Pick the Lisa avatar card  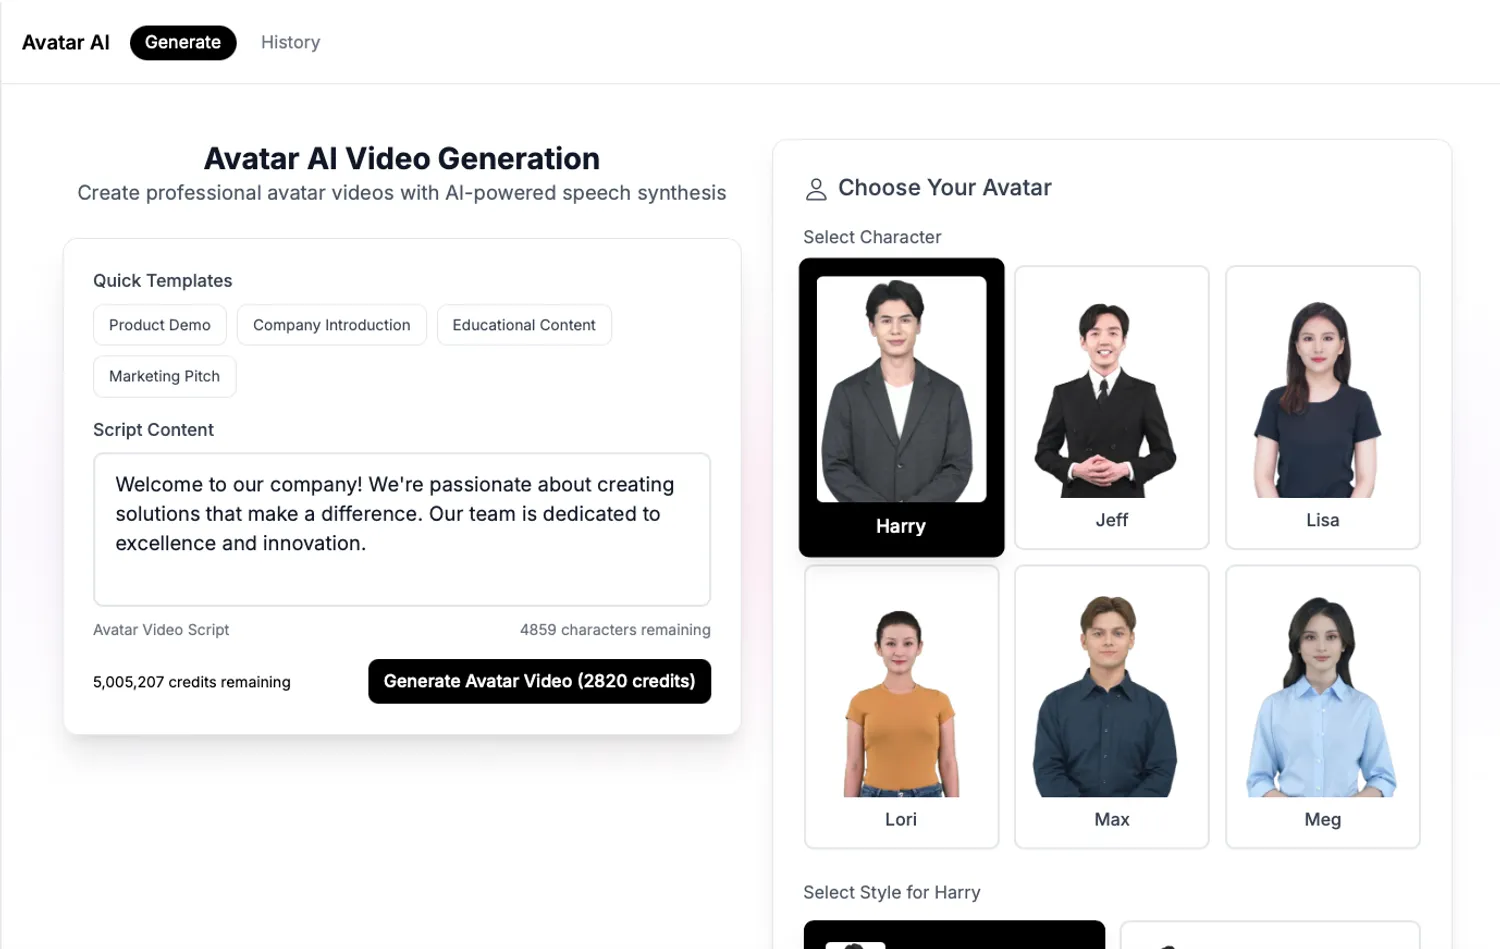(x=1322, y=407)
